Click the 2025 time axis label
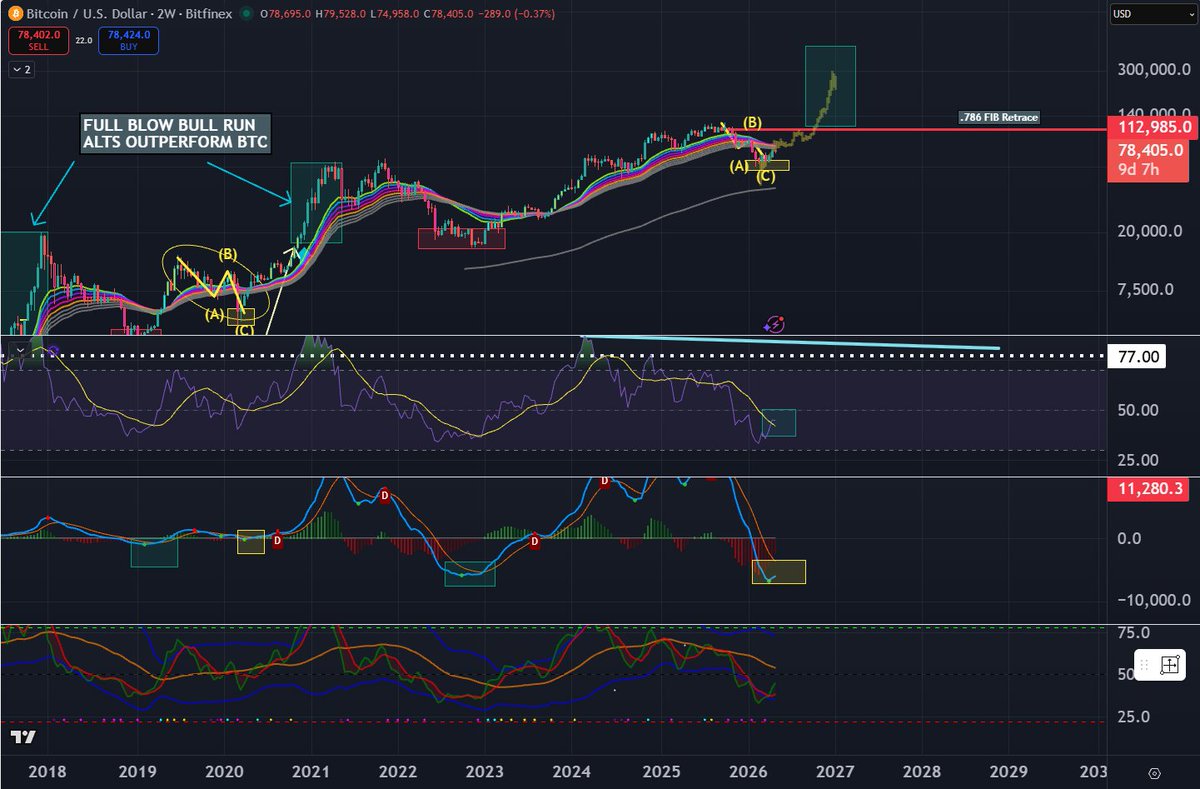 660,773
